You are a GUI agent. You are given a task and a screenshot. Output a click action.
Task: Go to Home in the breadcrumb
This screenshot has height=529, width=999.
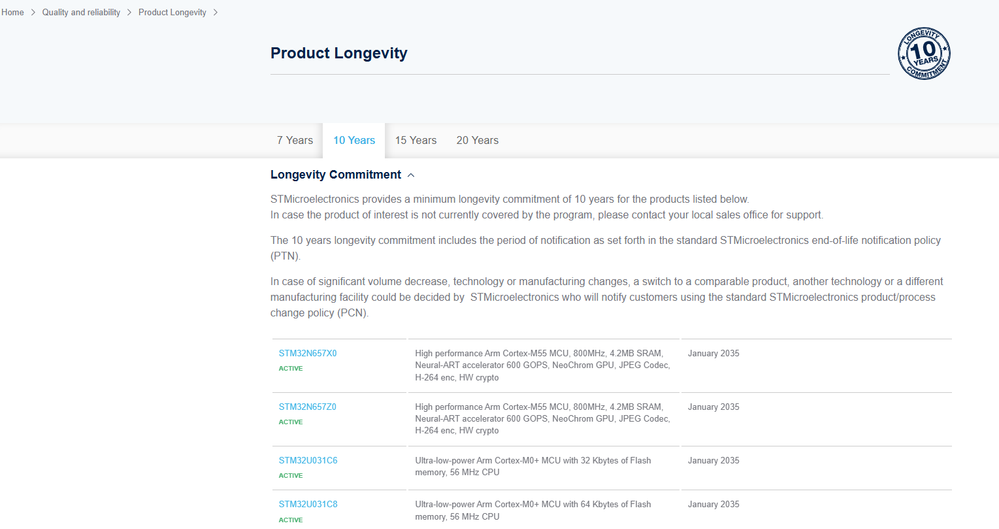(12, 13)
